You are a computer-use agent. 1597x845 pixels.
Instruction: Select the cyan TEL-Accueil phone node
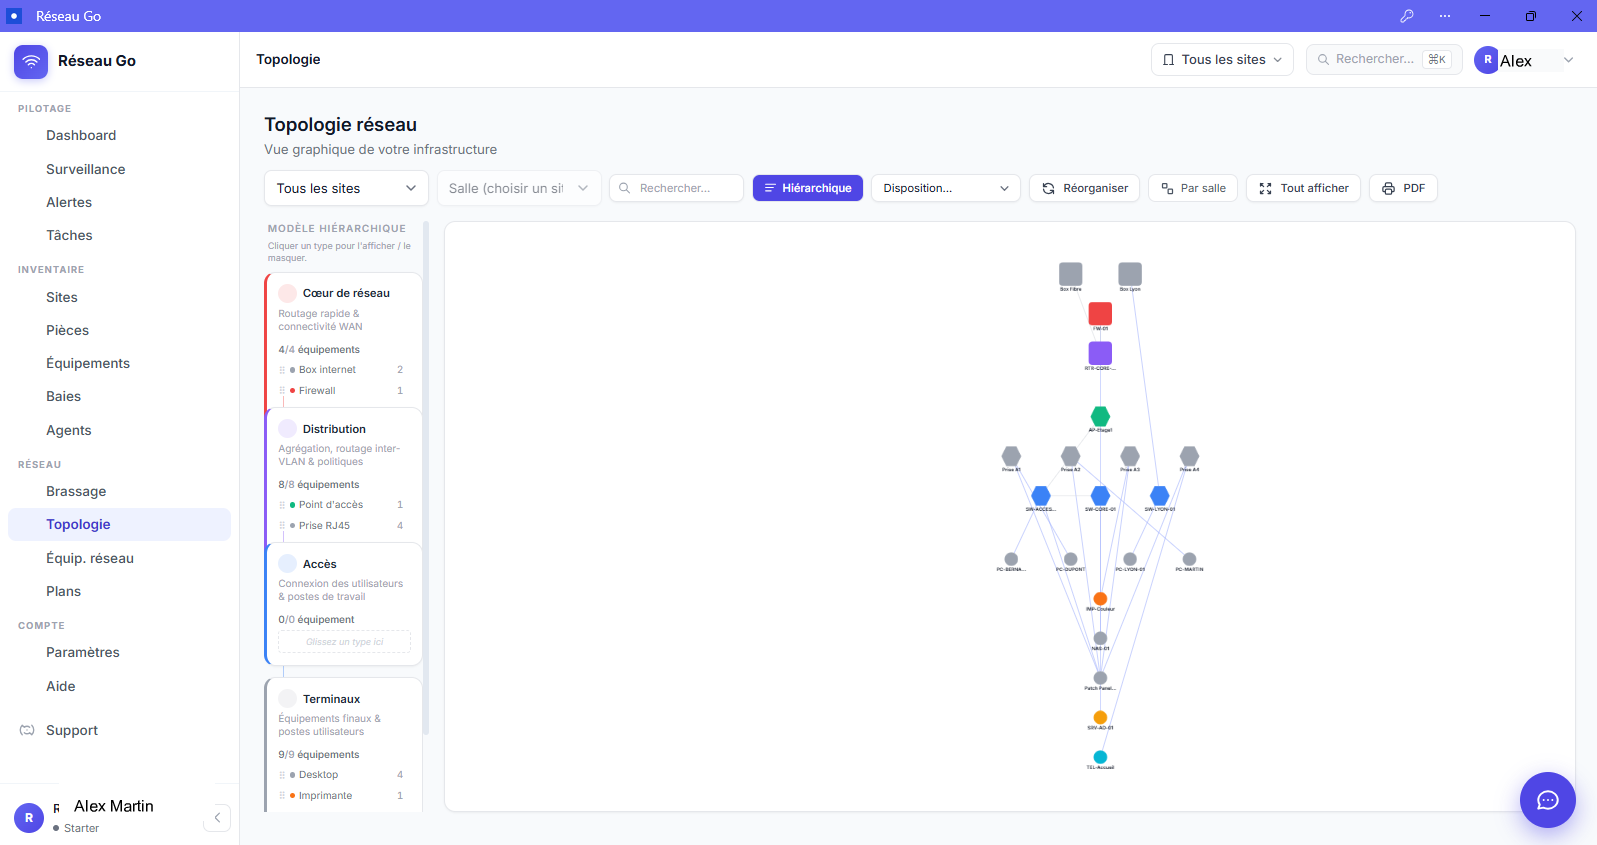tap(1100, 757)
